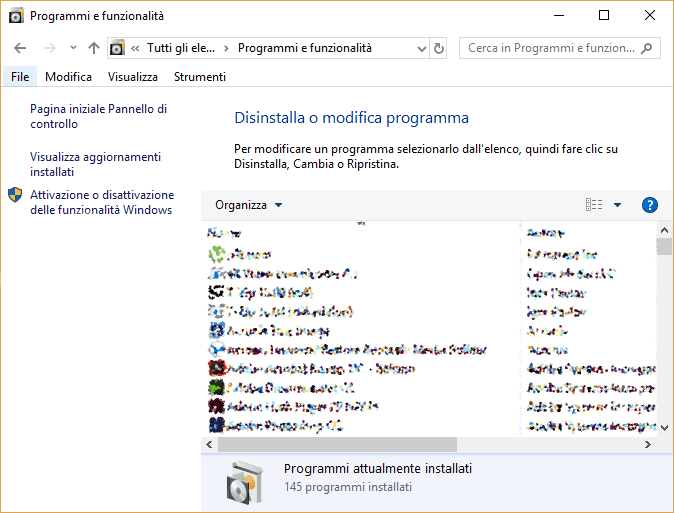Open the Modifica menu
The width and height of the screenshot is (674, 513).
tap(68, 77)
